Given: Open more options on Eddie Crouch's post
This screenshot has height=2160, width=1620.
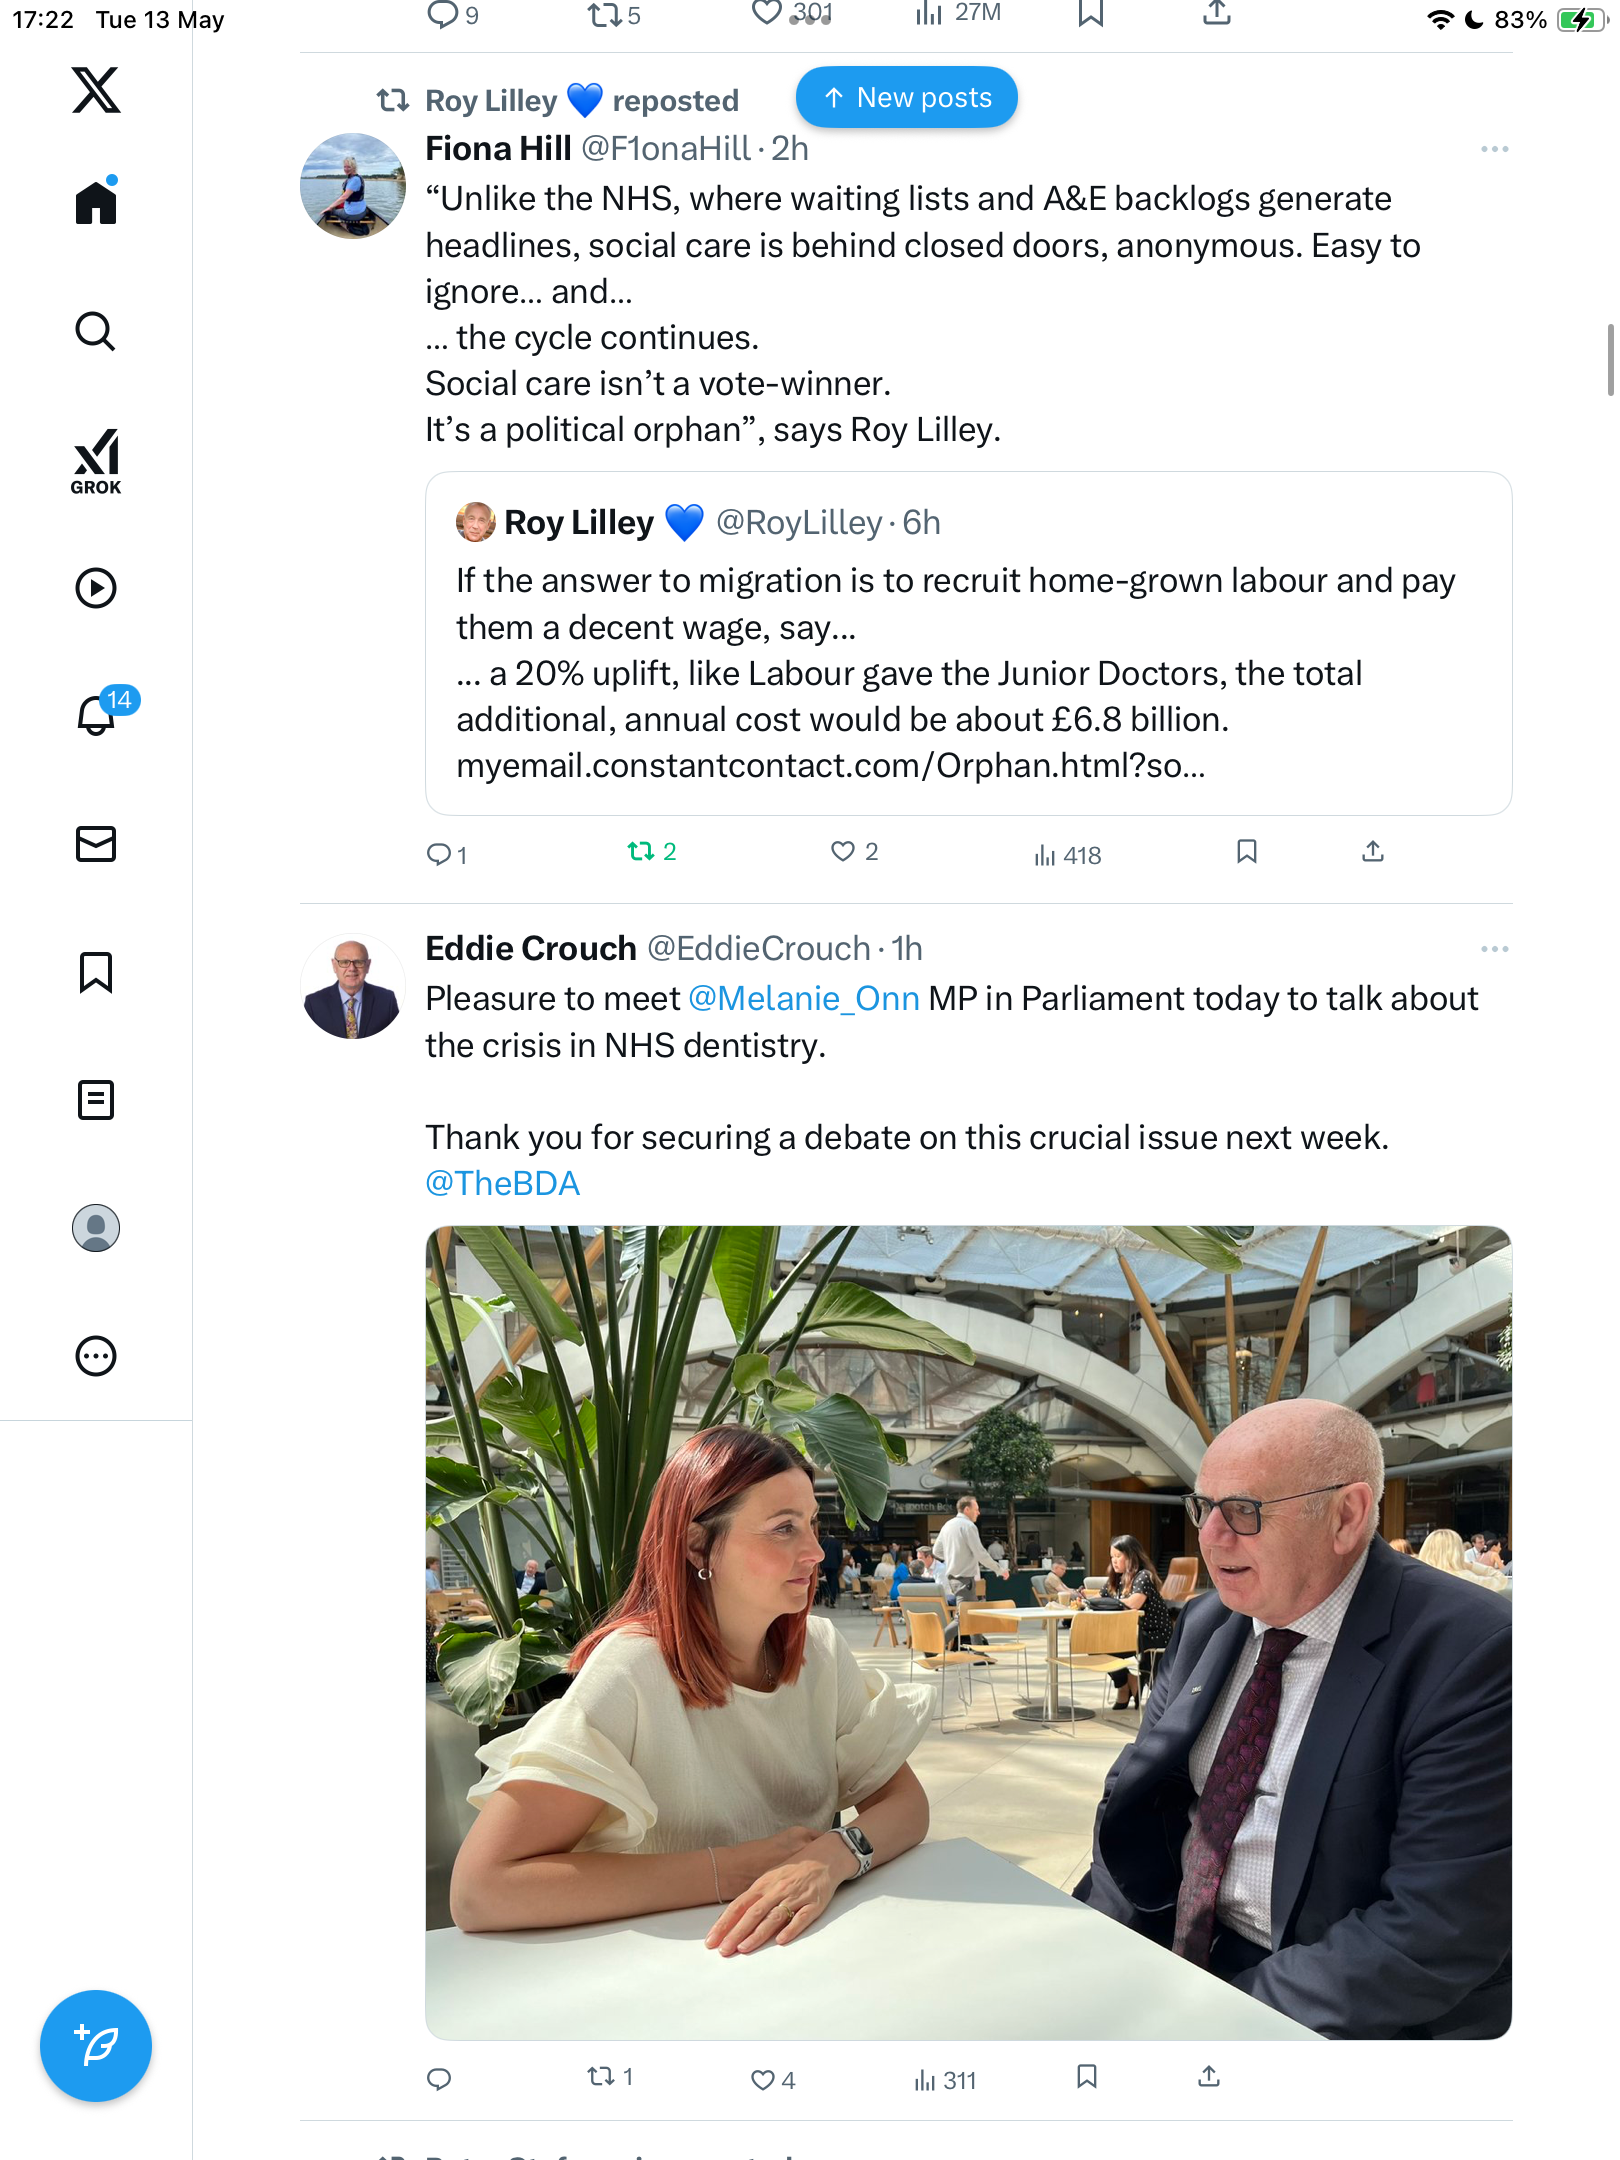Looking at the screenshot, I should coord(1494,949).
